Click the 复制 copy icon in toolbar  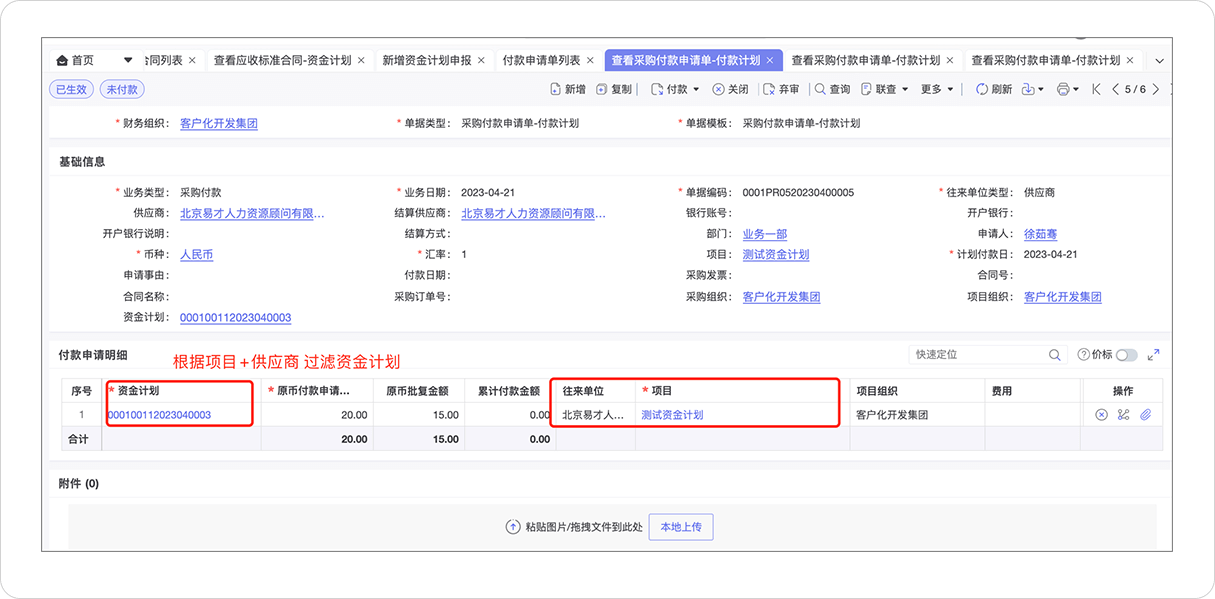pos(601,89)
